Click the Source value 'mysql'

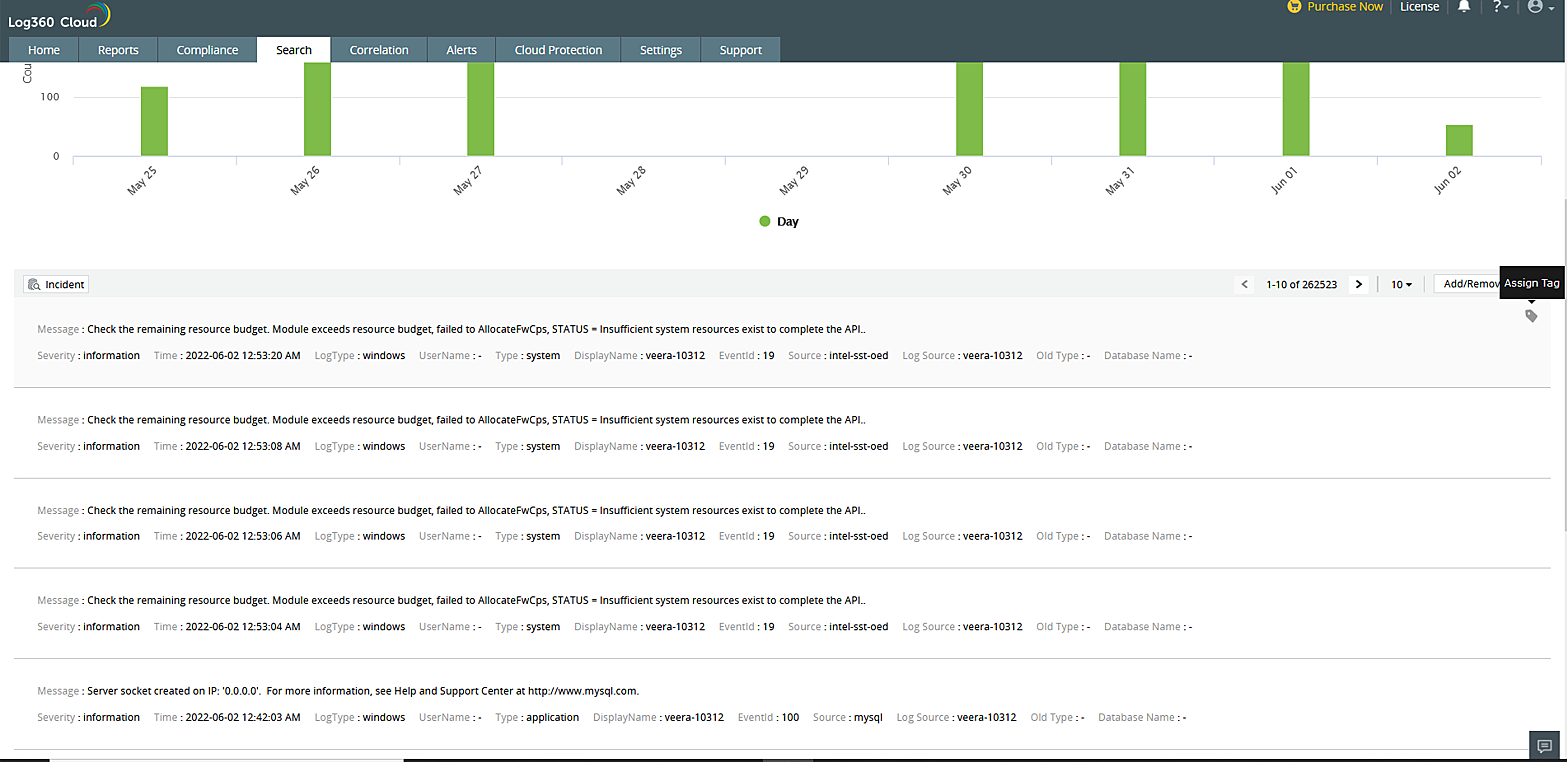pos(868,717)
